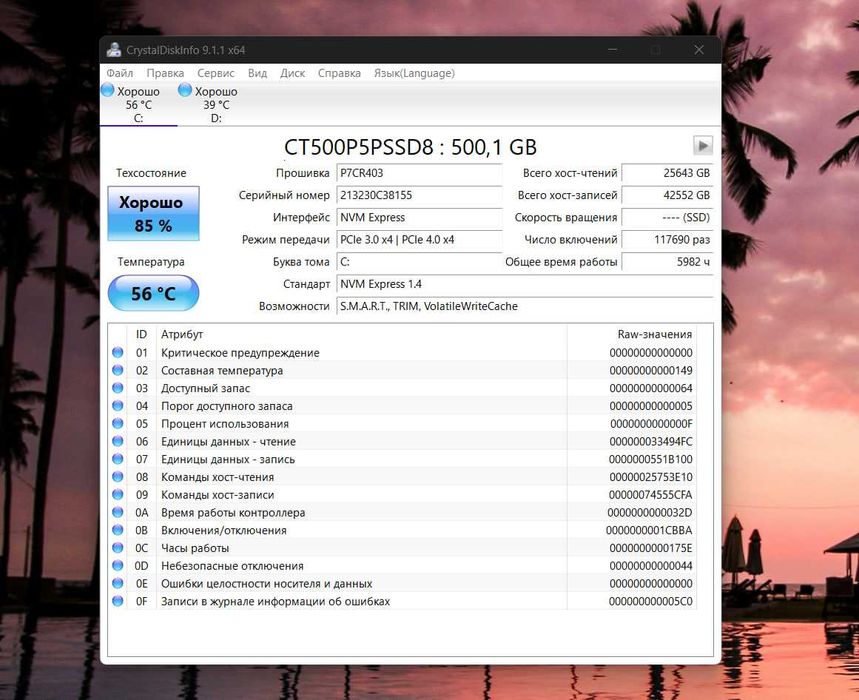Click the Всего хост-записей value 42552 GB
The width and height of the screenshot is (859, 700).
pos(667,195)
